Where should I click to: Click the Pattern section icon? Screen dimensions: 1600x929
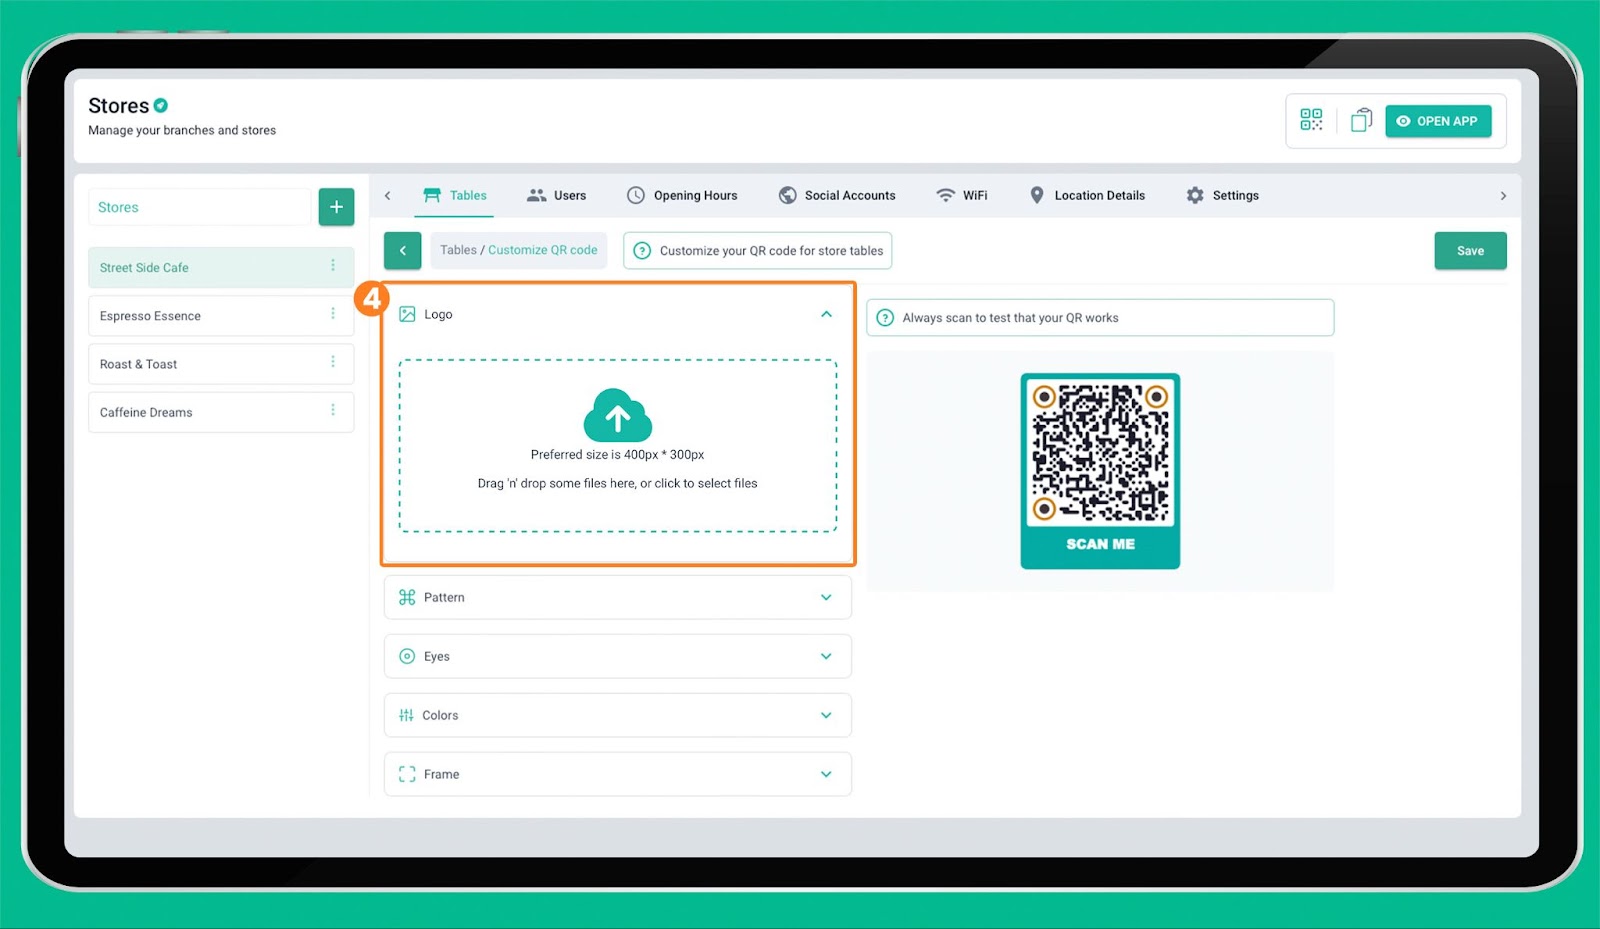[407, 597]
